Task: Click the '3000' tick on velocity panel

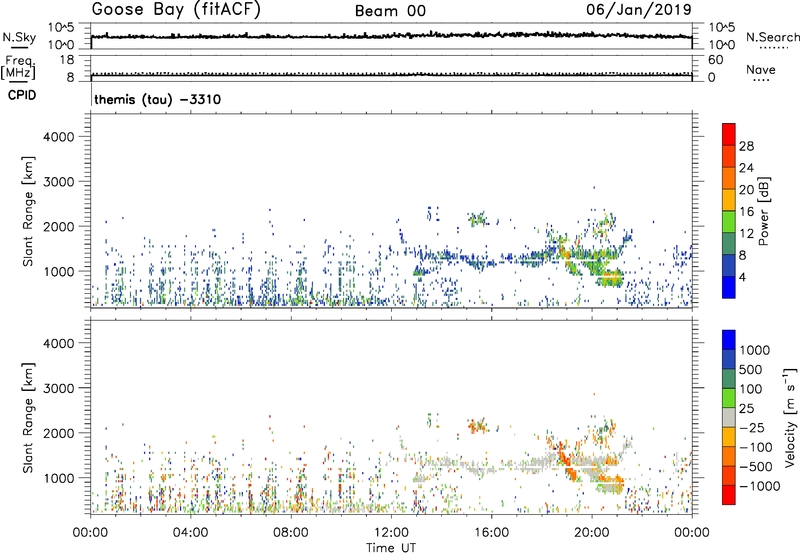Action: coord(59,388)
